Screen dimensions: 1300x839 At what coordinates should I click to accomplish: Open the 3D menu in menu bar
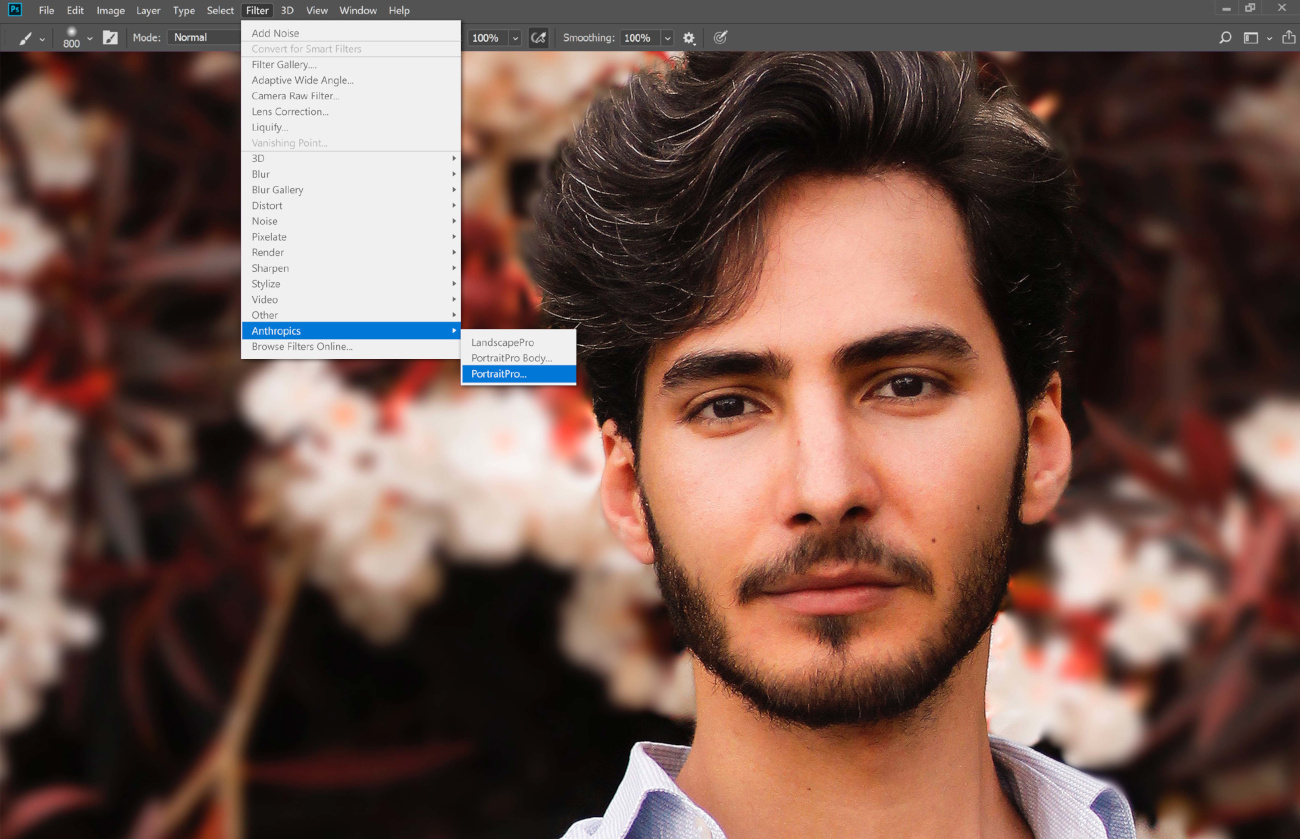tap(287, 10)
